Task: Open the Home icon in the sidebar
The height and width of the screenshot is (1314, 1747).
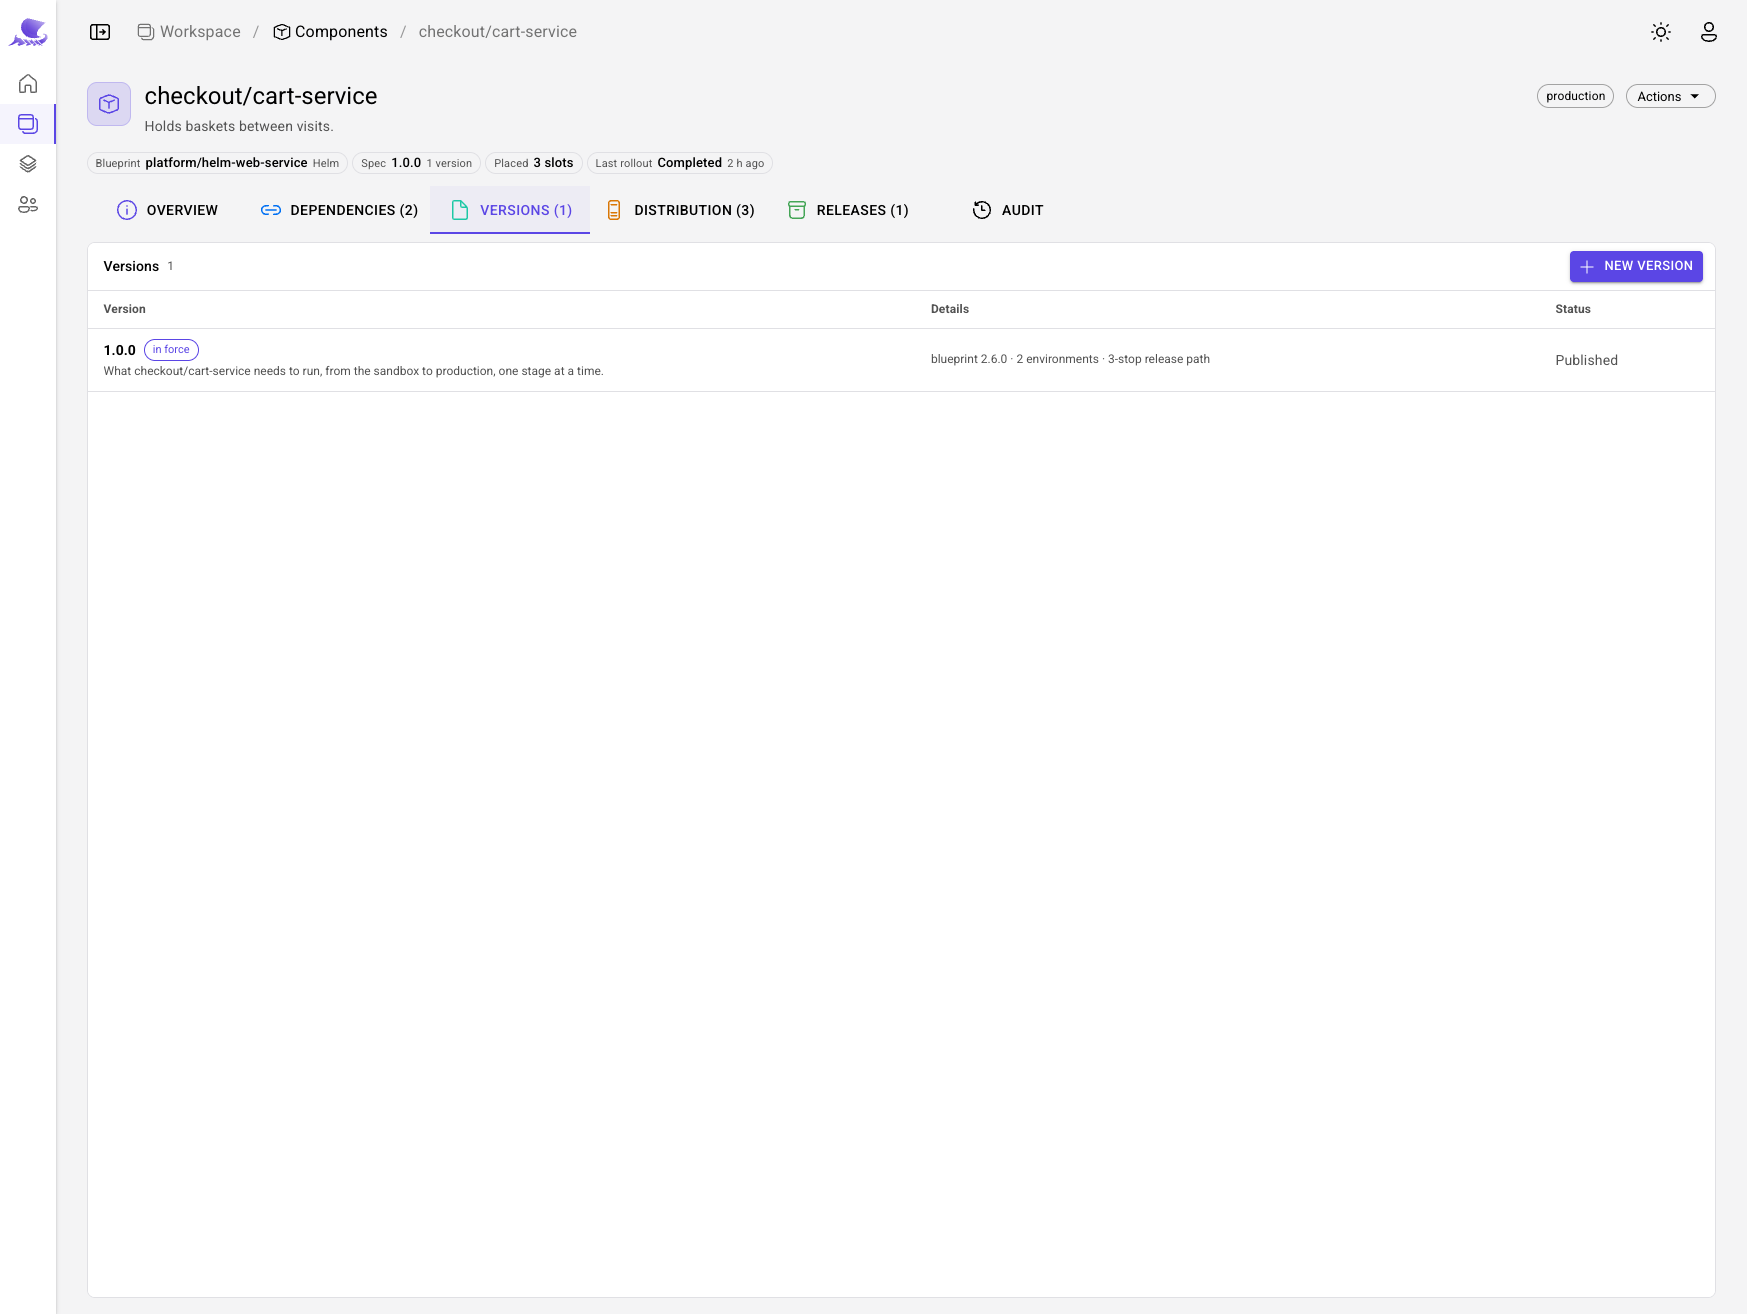Action: (28, 83)
